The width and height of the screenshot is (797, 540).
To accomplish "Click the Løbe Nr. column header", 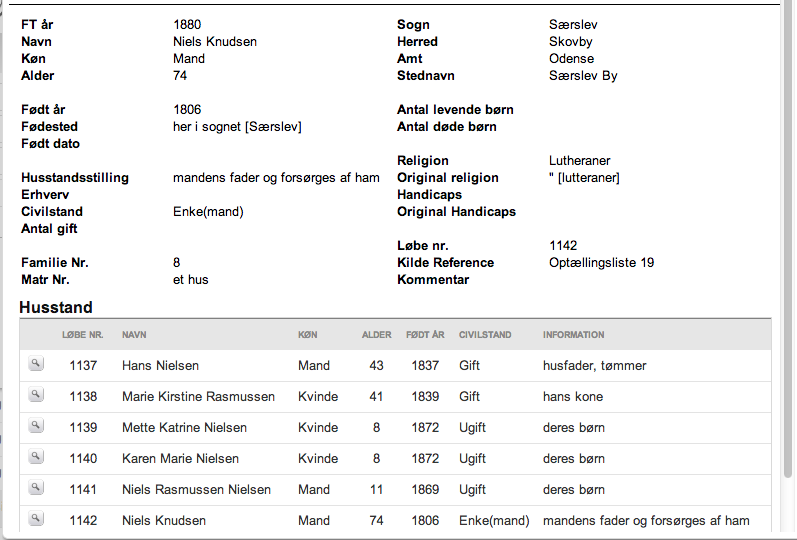I will (x=83, y=335).
